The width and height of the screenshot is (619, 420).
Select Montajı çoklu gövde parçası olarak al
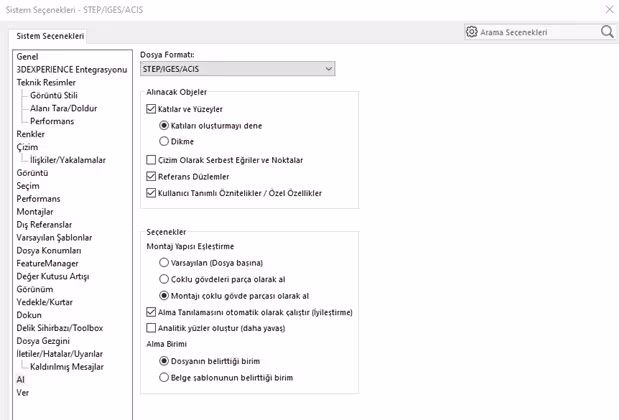click(x=164, y=296)
